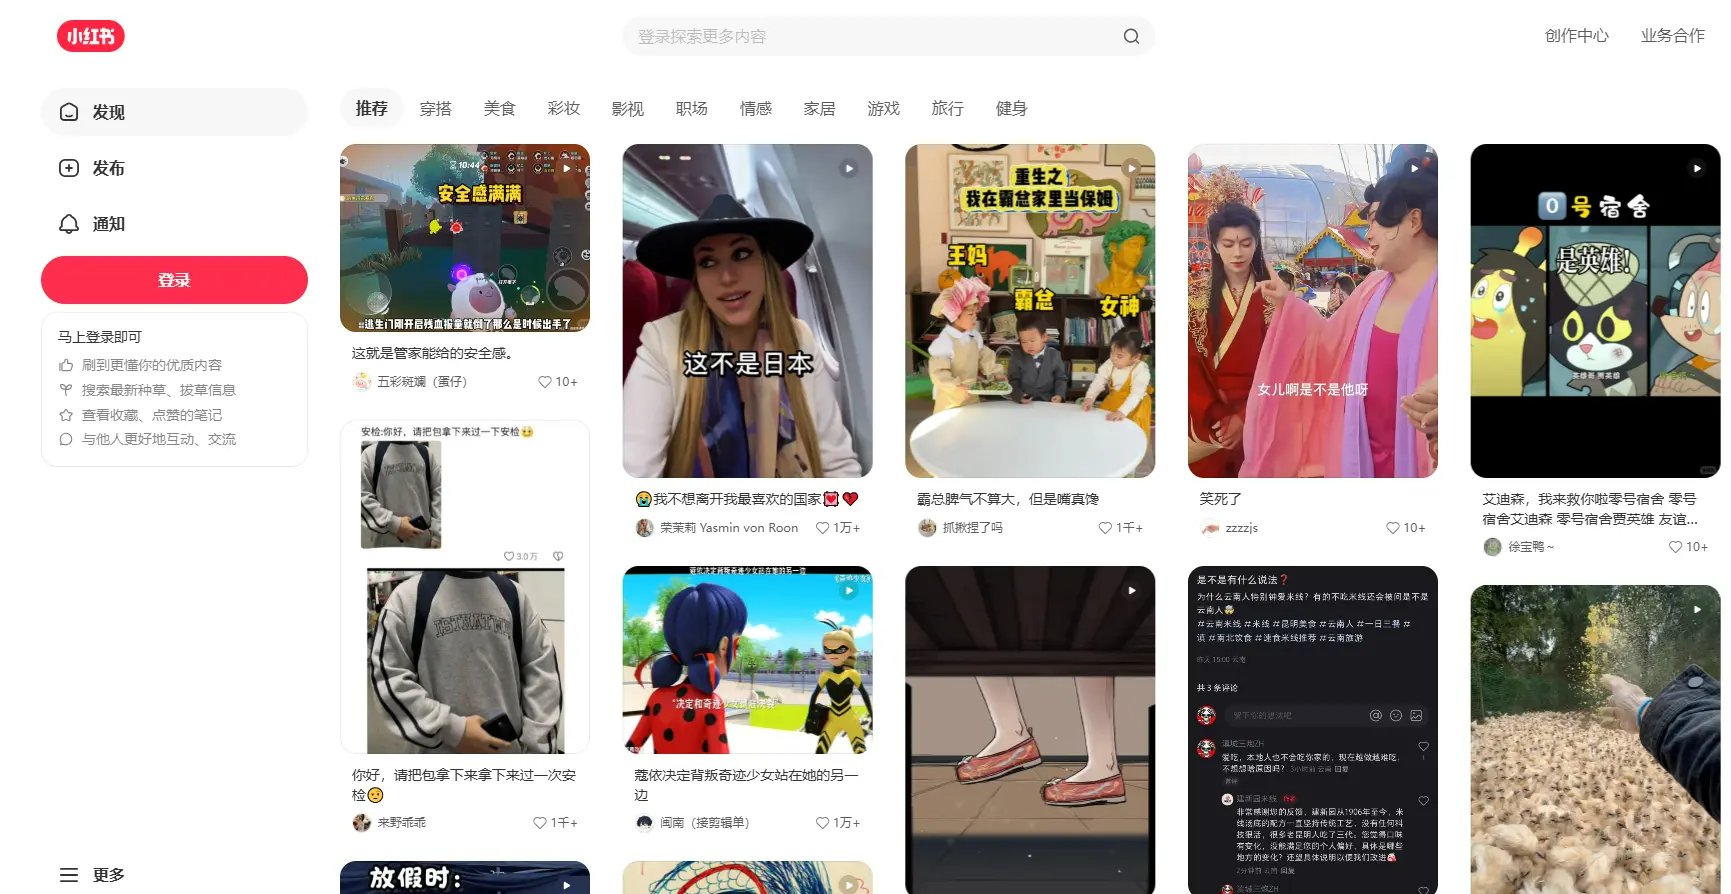
Task: Click the 小红书 logo
Action: pos(90,36)
